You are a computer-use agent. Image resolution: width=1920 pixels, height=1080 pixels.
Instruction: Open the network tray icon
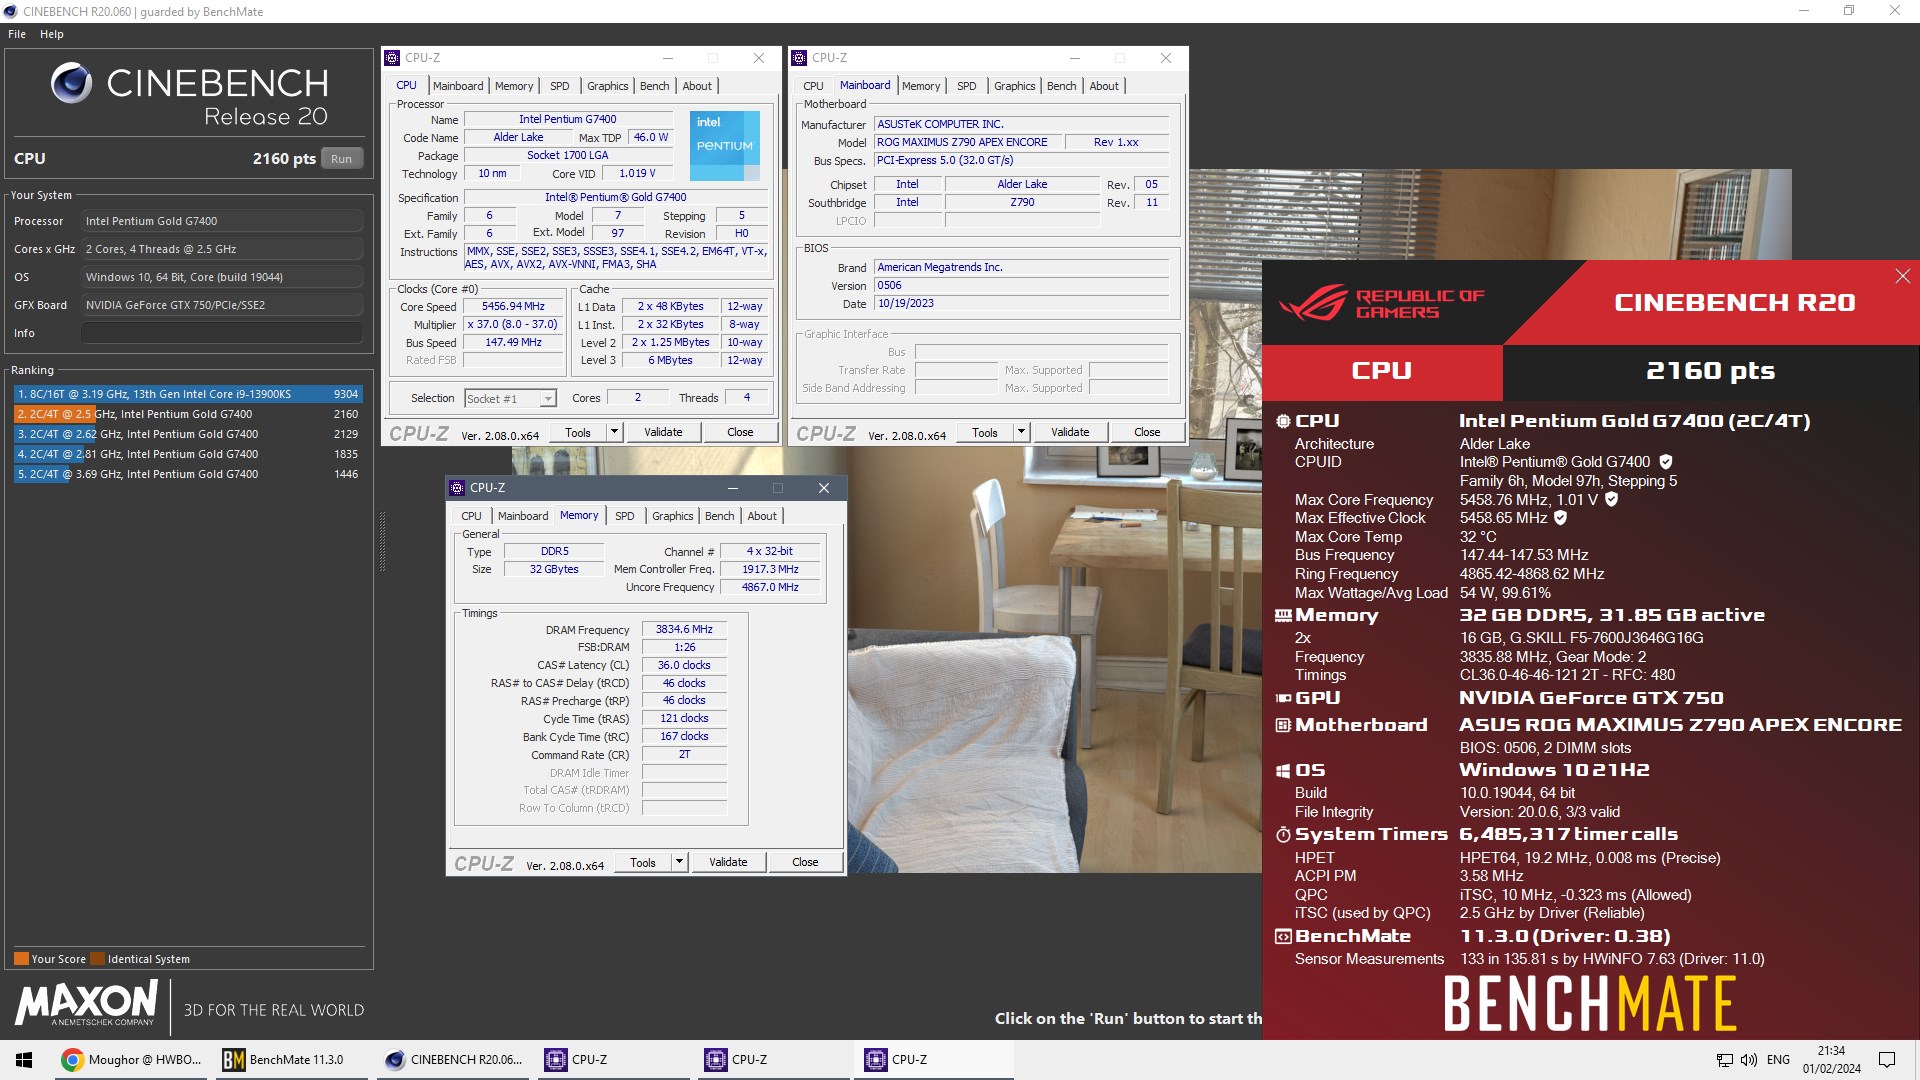click(1724, 1060)
